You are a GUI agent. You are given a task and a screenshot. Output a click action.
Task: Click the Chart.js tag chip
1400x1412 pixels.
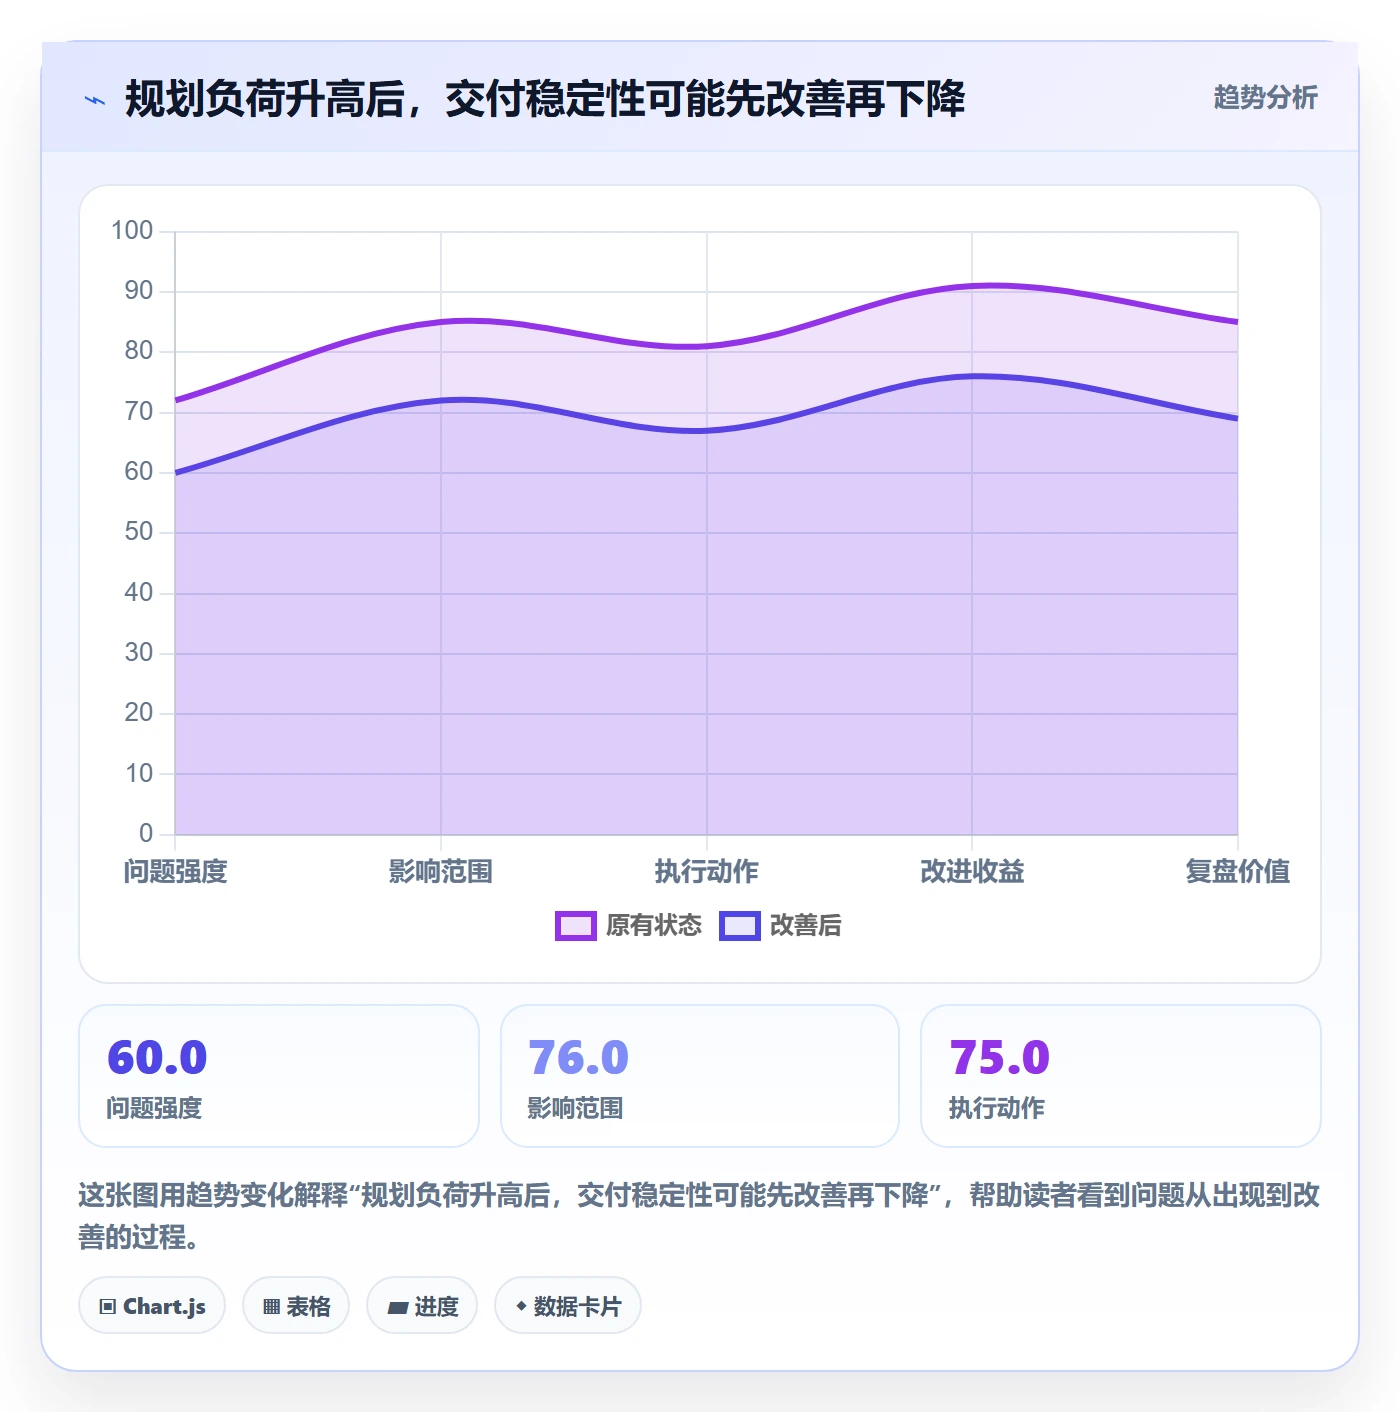pyautogui.click(x=152, y=1306)
